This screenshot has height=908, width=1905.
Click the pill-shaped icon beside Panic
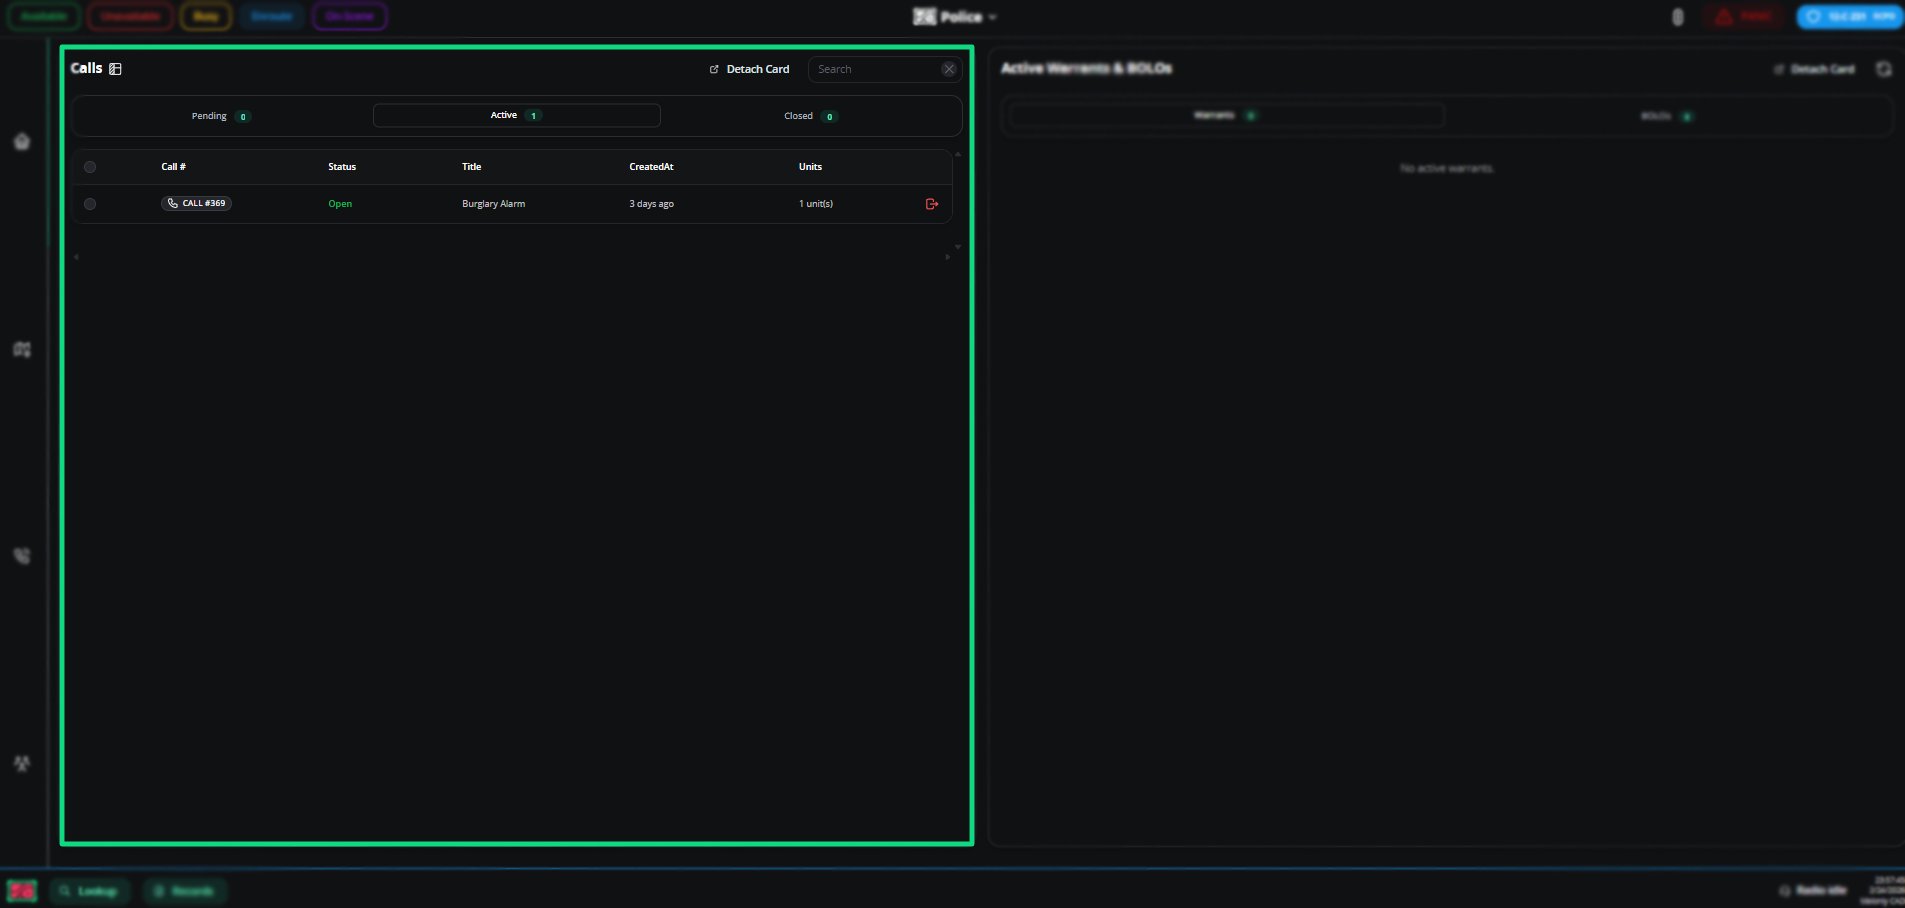pos(1677,17)
